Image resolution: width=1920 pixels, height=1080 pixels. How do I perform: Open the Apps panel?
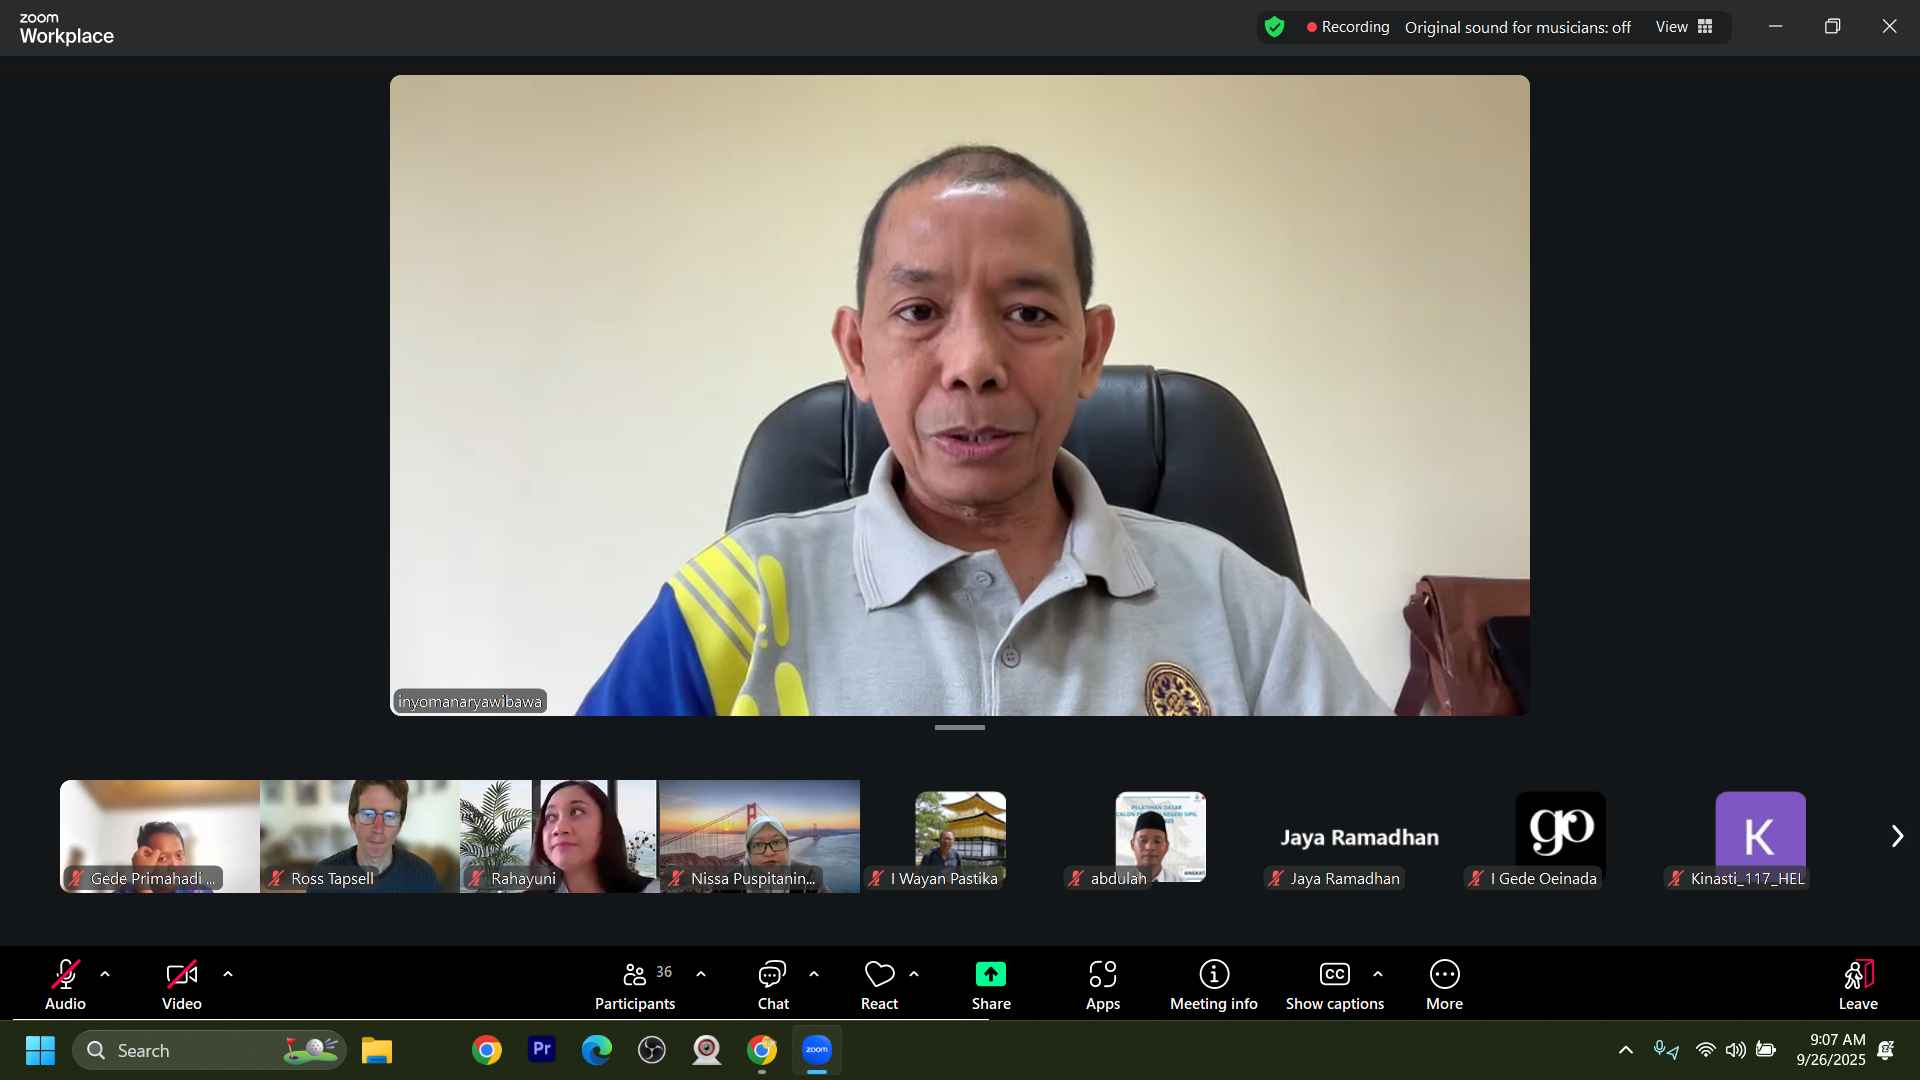click(x=1102, y=985)
